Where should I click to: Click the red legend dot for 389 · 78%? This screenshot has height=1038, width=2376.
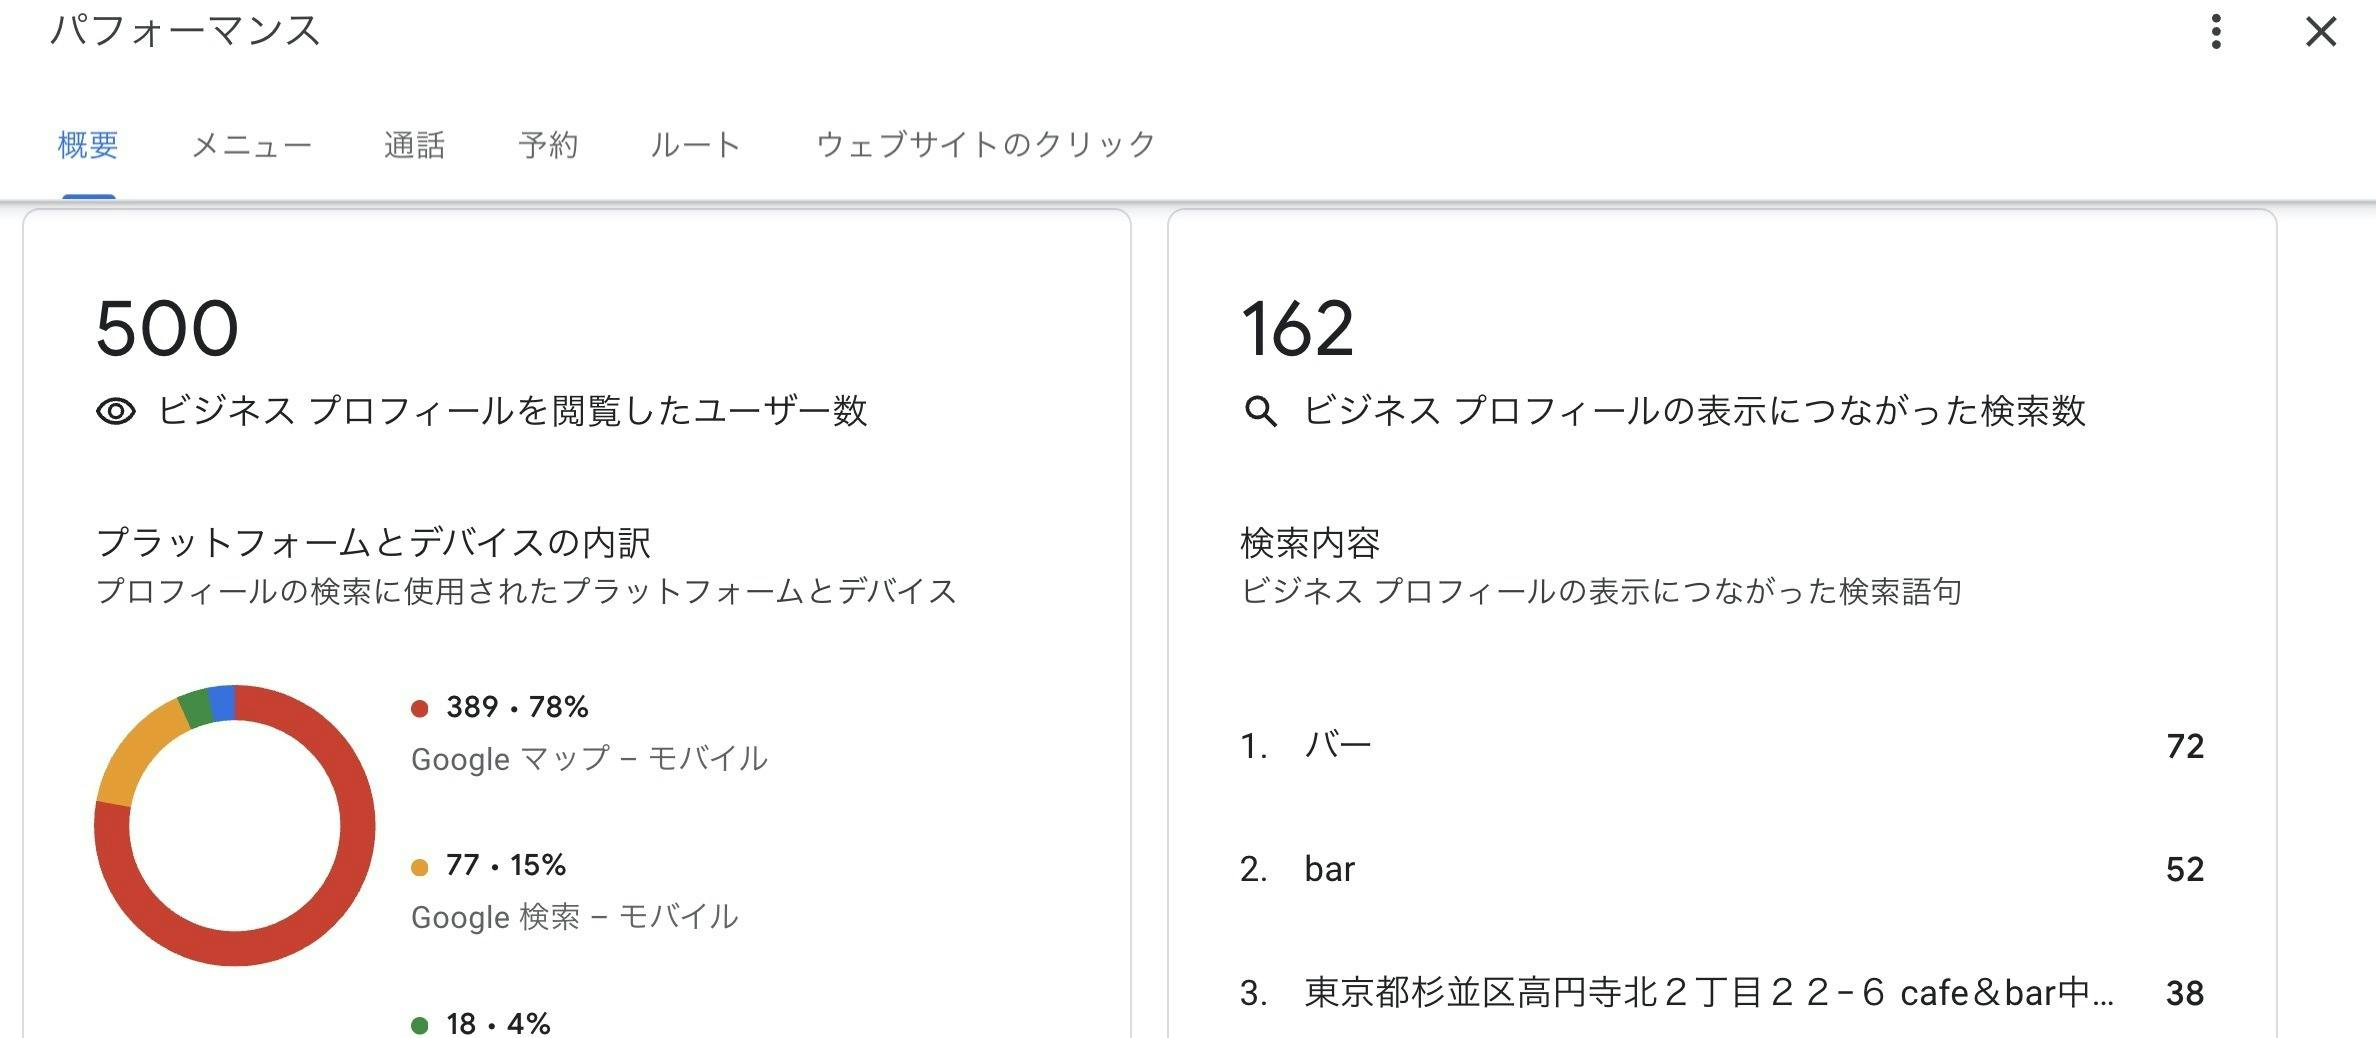[x=420, y=709]
